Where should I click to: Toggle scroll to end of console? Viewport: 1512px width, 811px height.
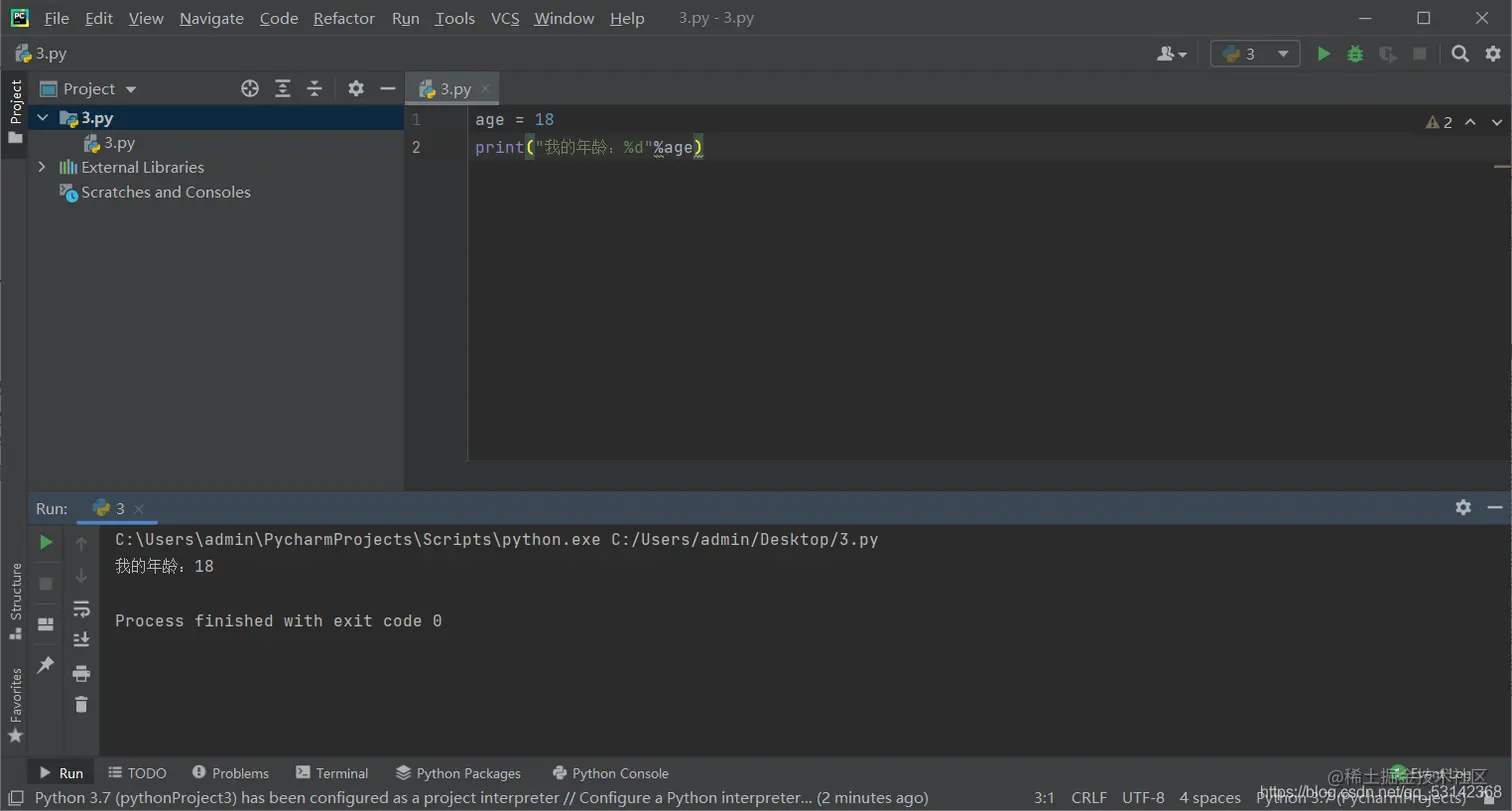(81, 640)
